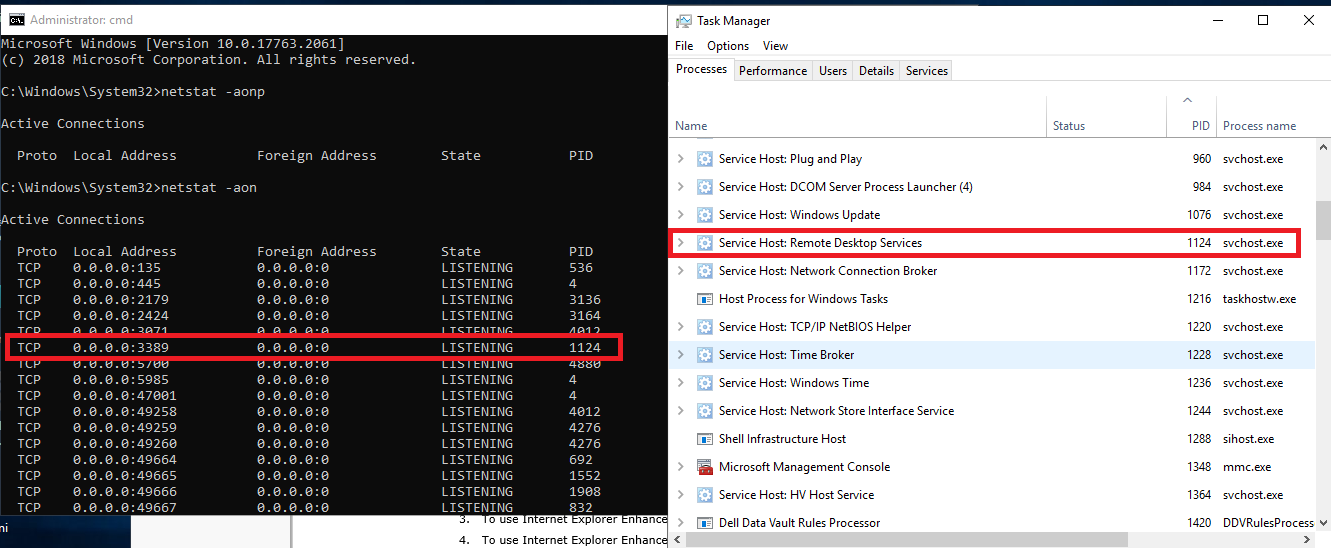The width and height of the screenshot is (1331, 548).
Task: Click gear icon of DCOM Server Process Launcher
Action: click(704, 187)
